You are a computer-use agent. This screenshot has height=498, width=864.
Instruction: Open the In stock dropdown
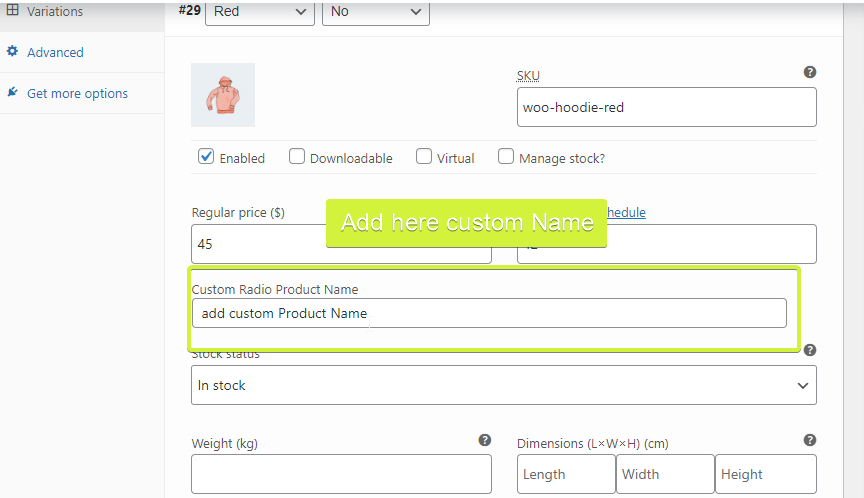[x=504, y=386]
